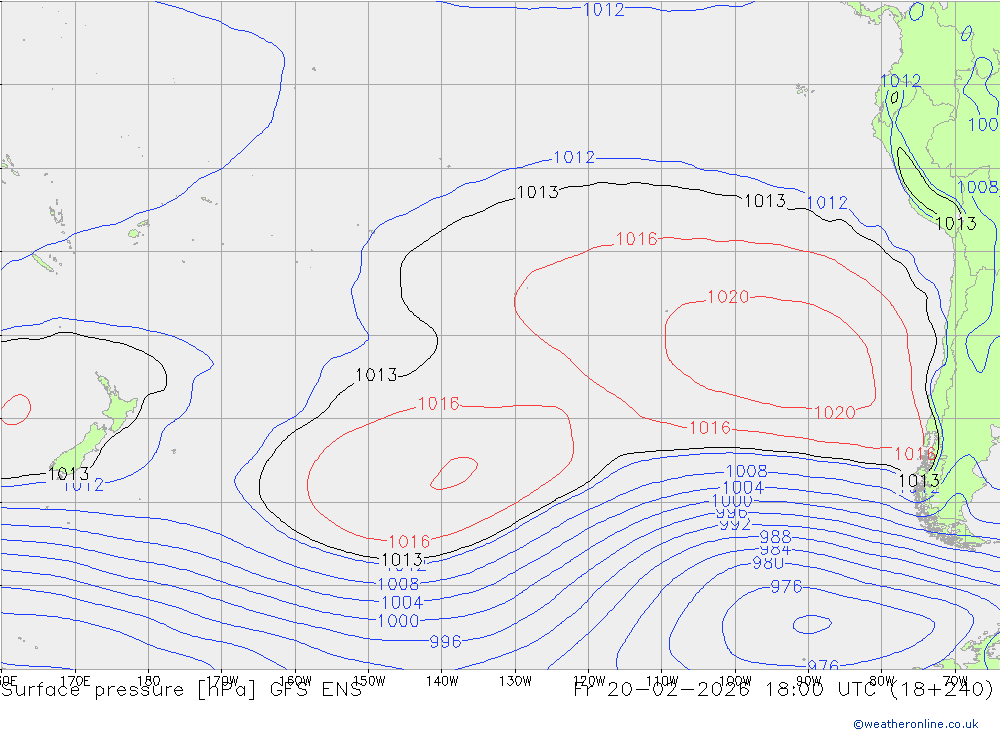The image size is (1000, 733).
Task: Open the ©weatheronline.co.uk credit link
Action: 916,724
